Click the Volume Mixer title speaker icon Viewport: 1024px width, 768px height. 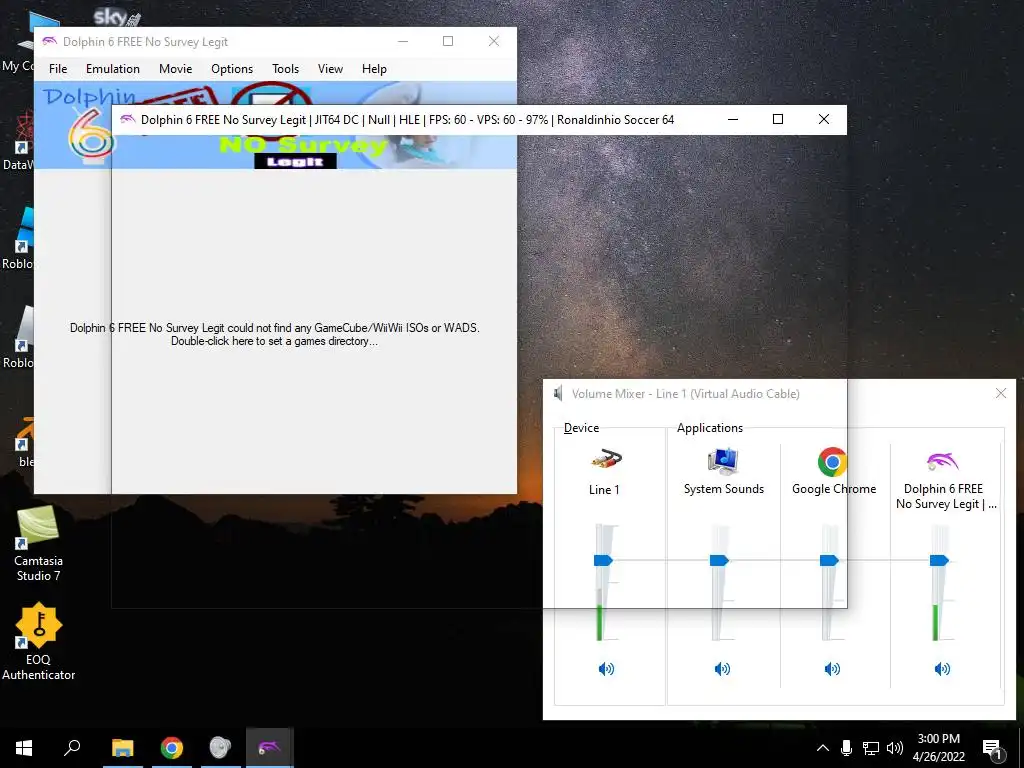558,393
